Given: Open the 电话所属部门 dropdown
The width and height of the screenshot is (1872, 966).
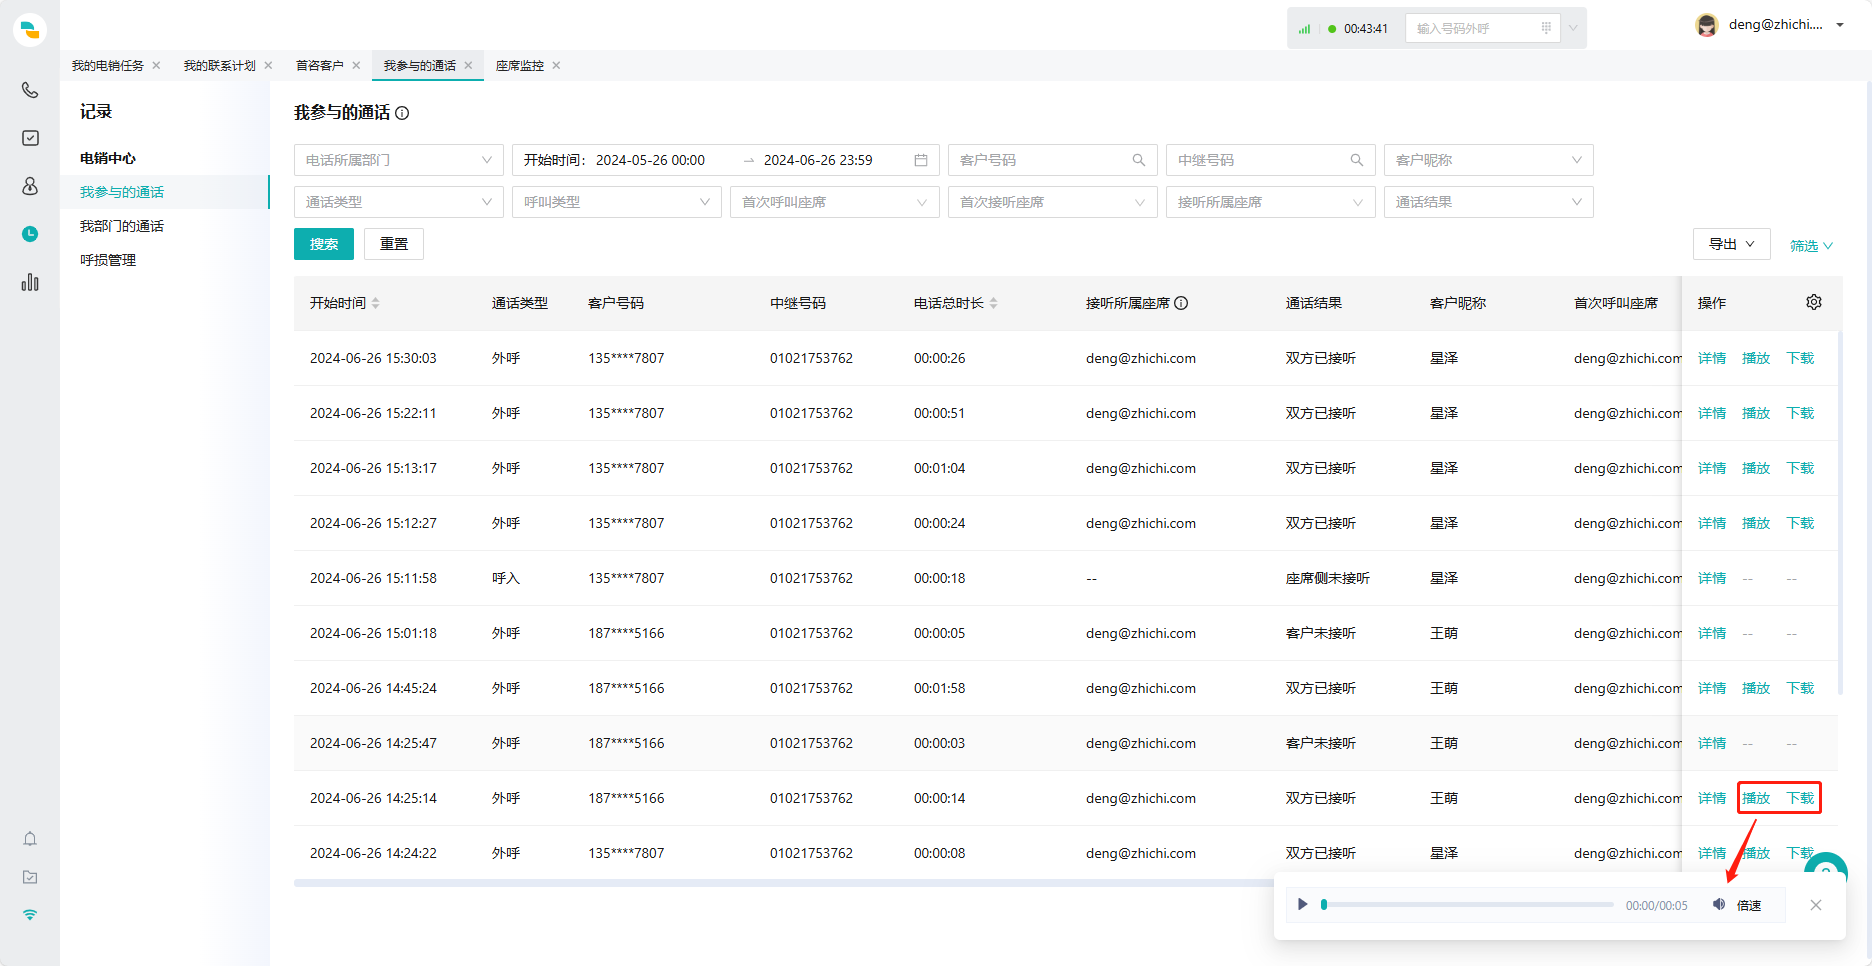Looking at the screenshot, I should point(398,160).
